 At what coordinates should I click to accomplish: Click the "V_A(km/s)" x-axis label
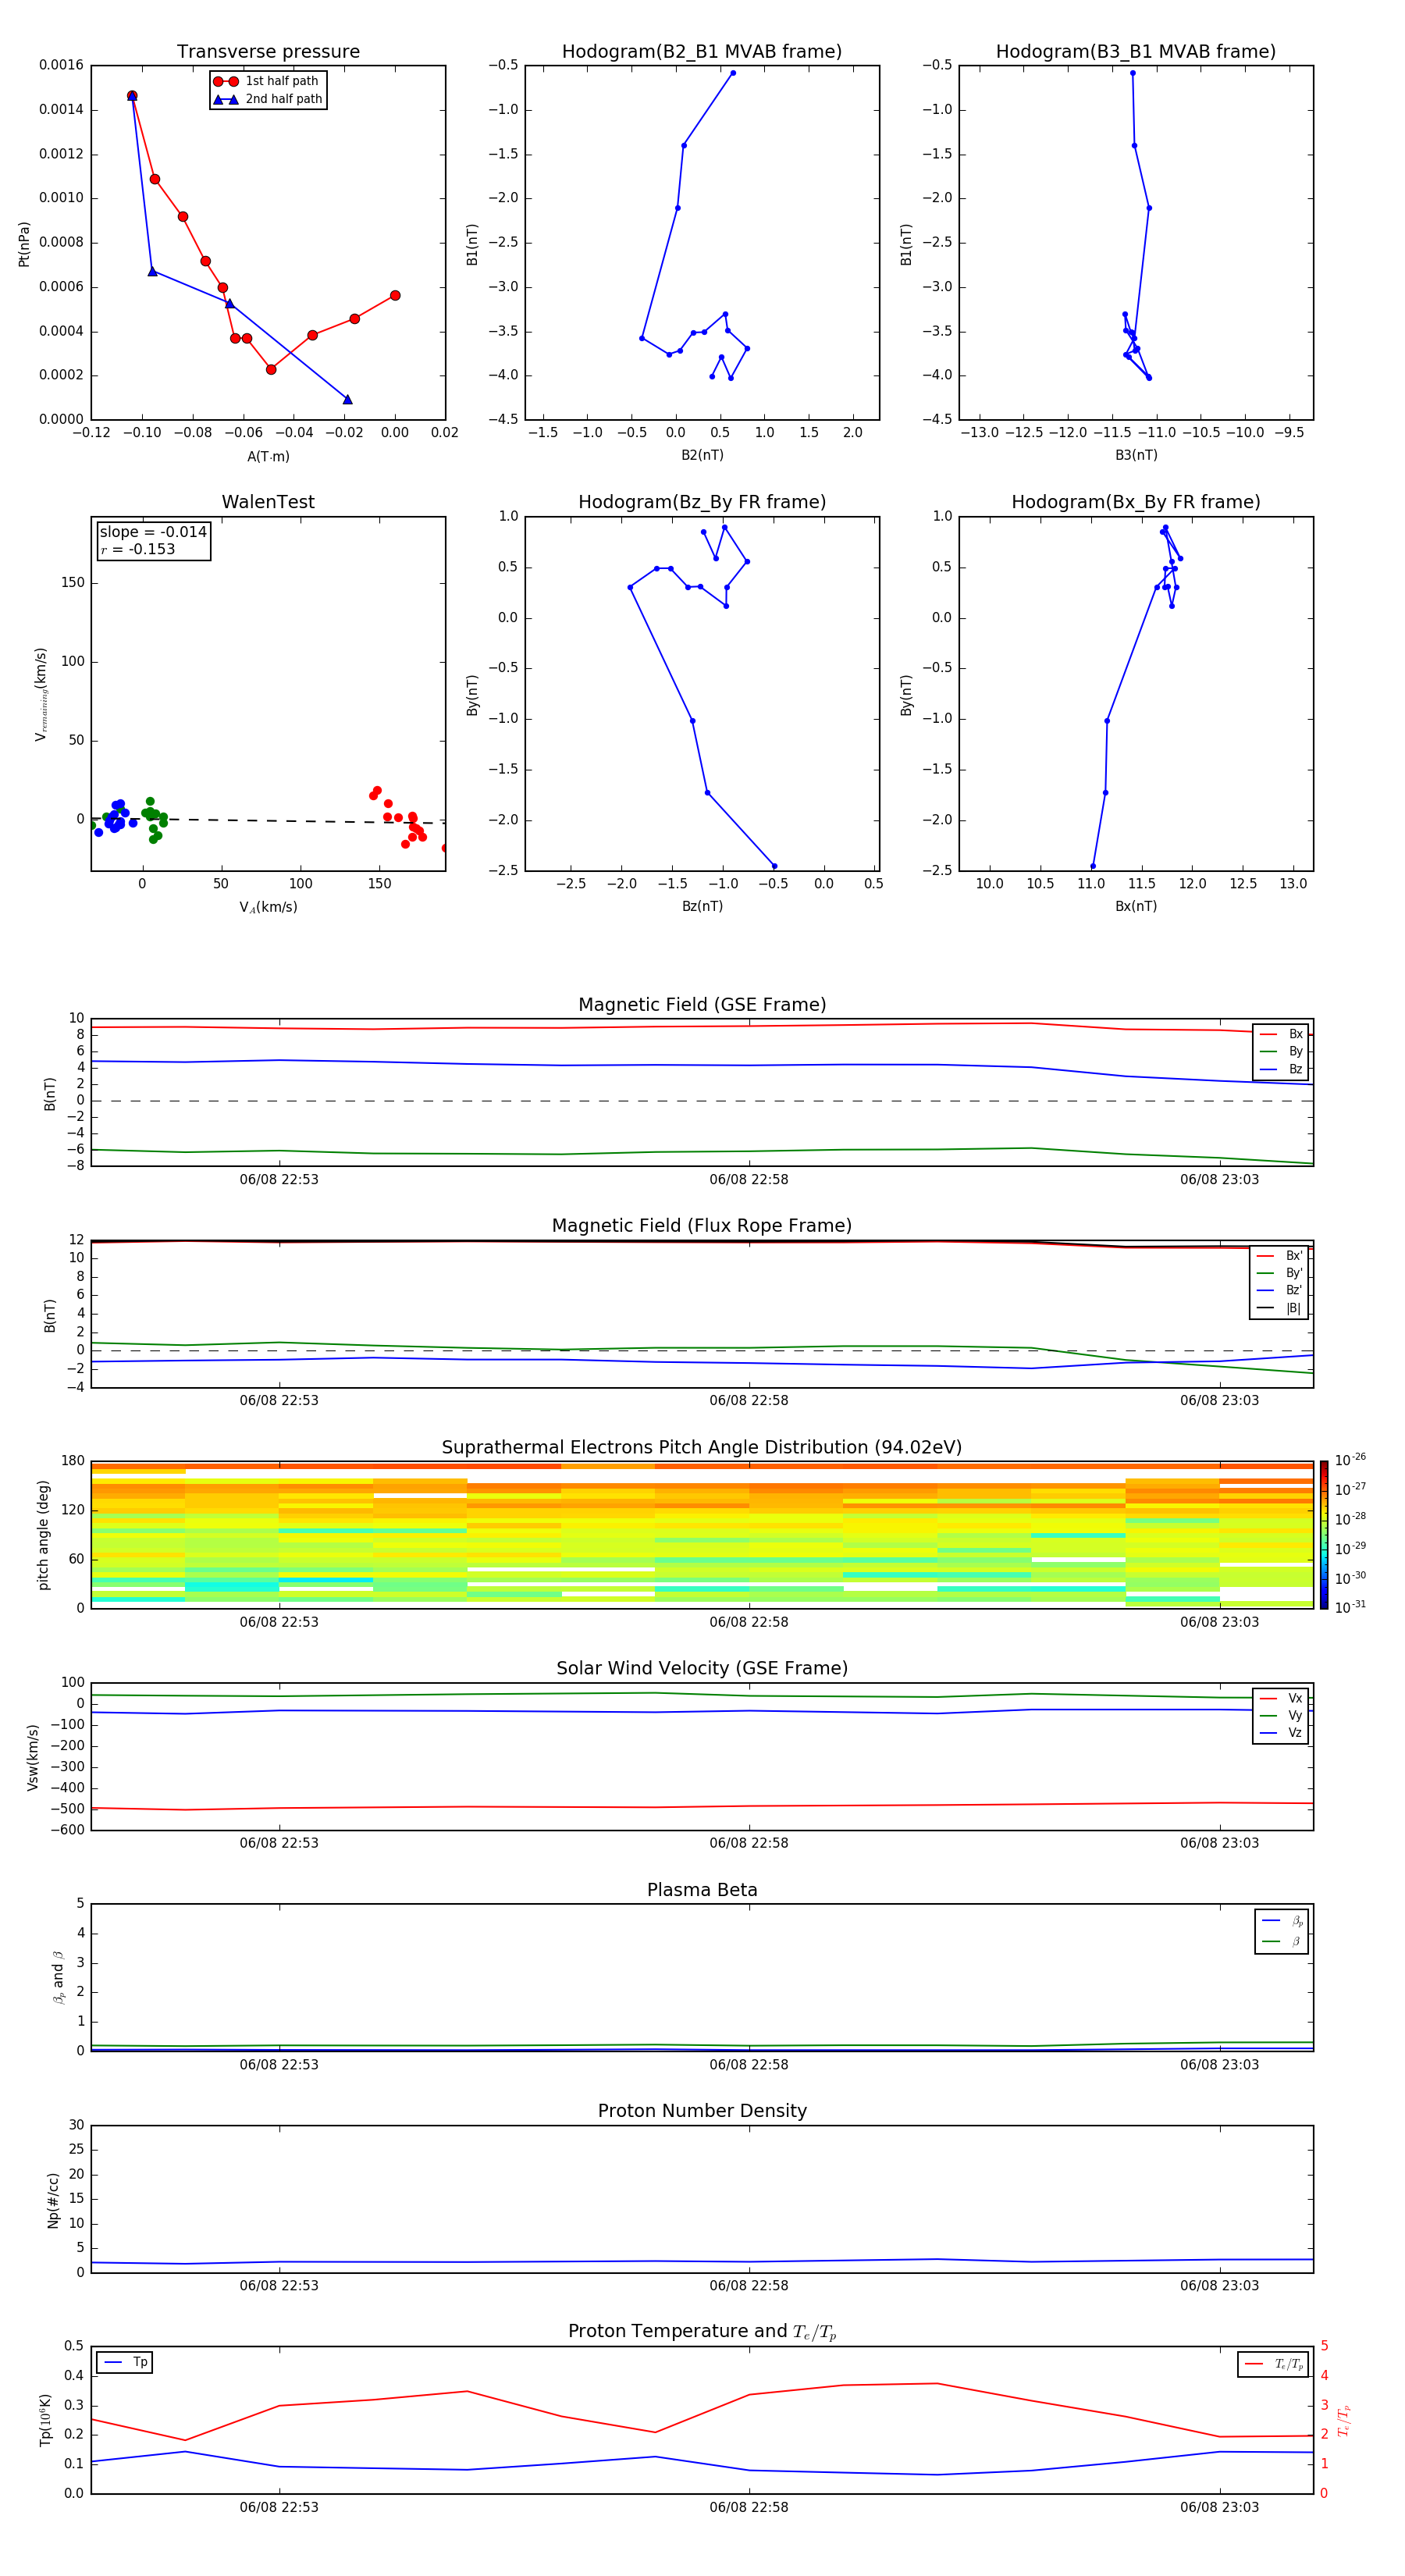click(268, 908)
